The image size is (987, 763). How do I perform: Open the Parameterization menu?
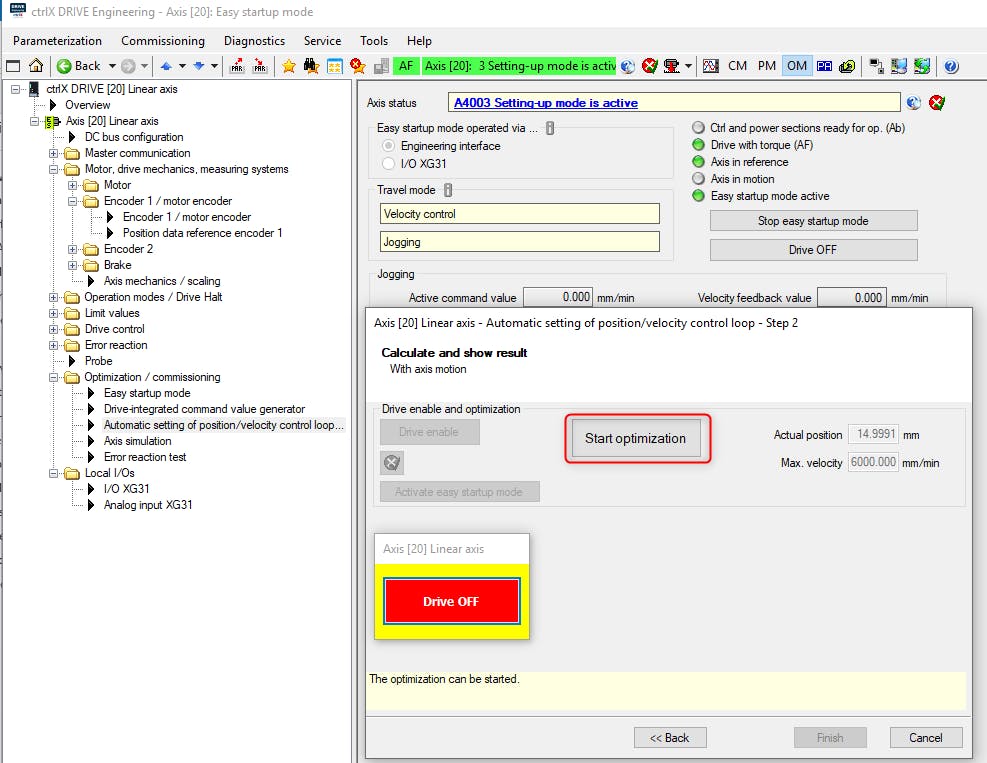coord(57,41)
